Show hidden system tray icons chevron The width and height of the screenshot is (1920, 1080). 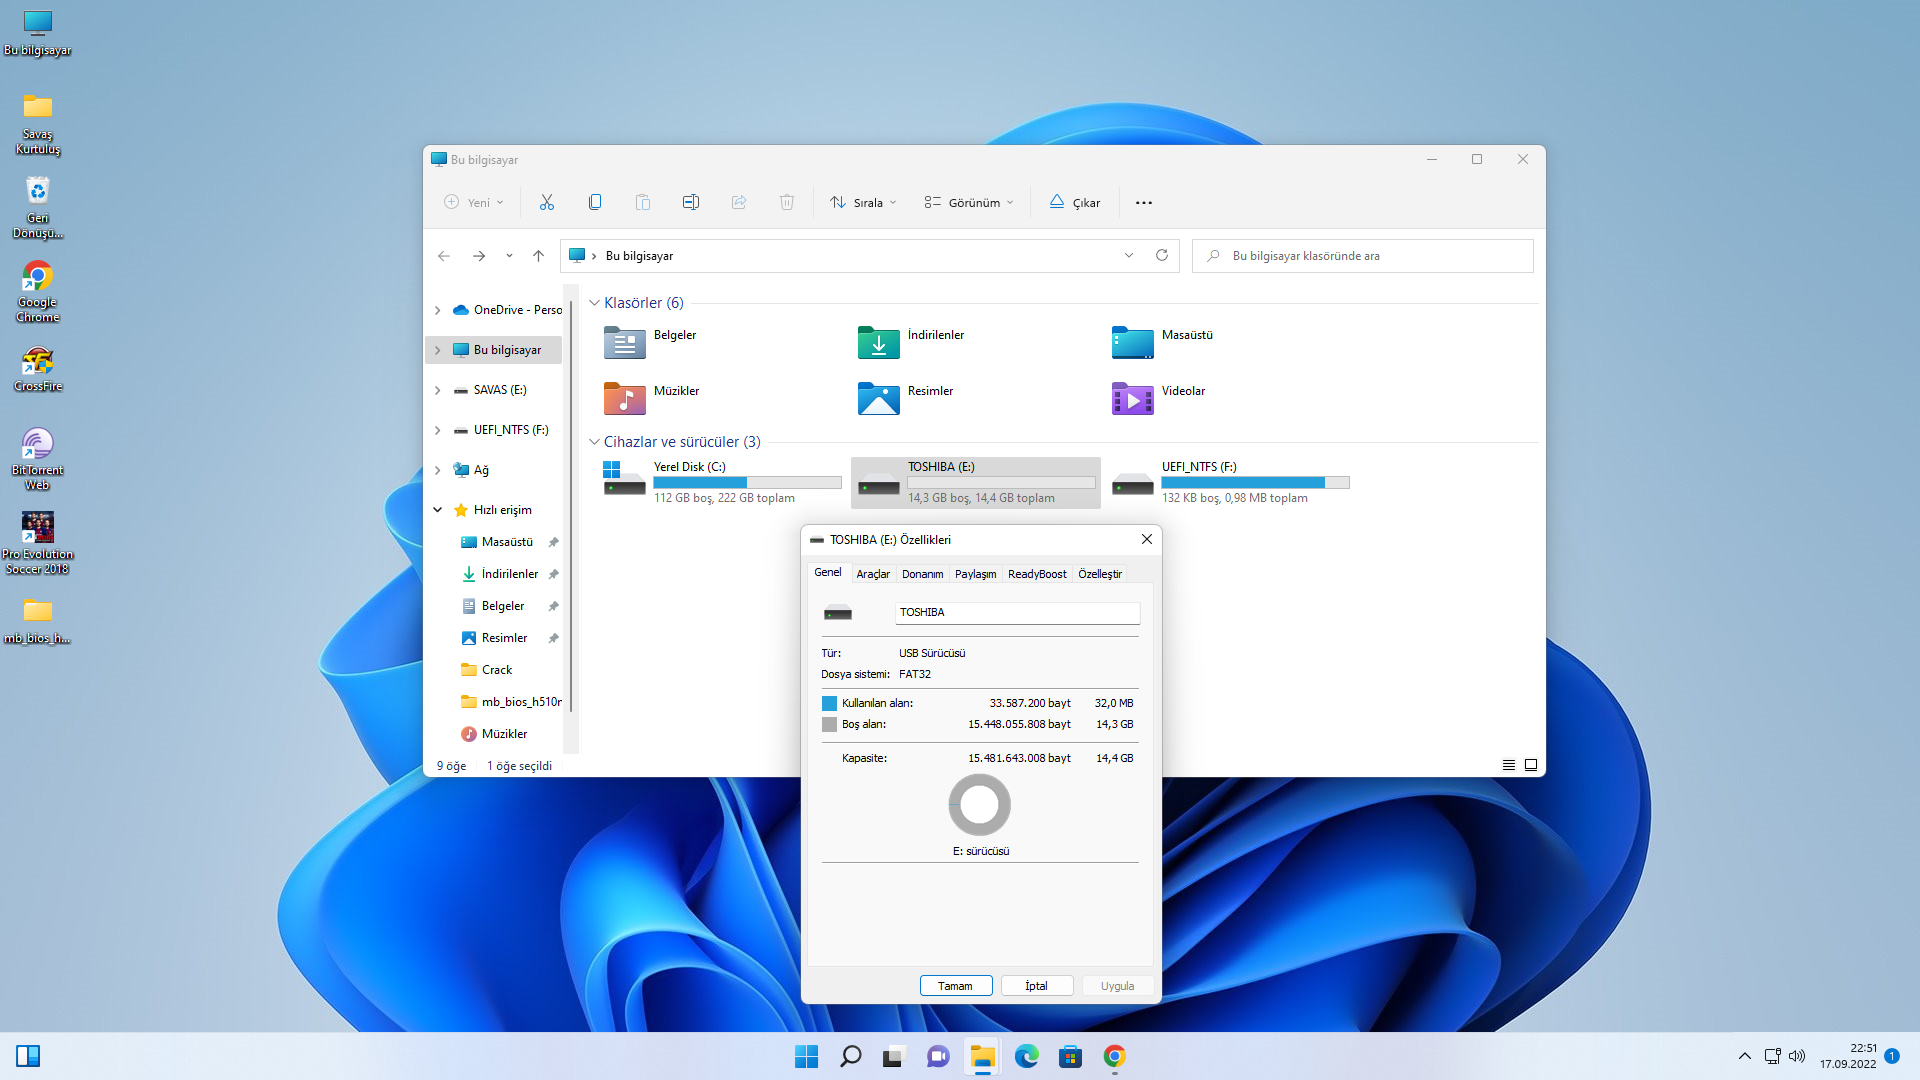click(1745, 1057)
